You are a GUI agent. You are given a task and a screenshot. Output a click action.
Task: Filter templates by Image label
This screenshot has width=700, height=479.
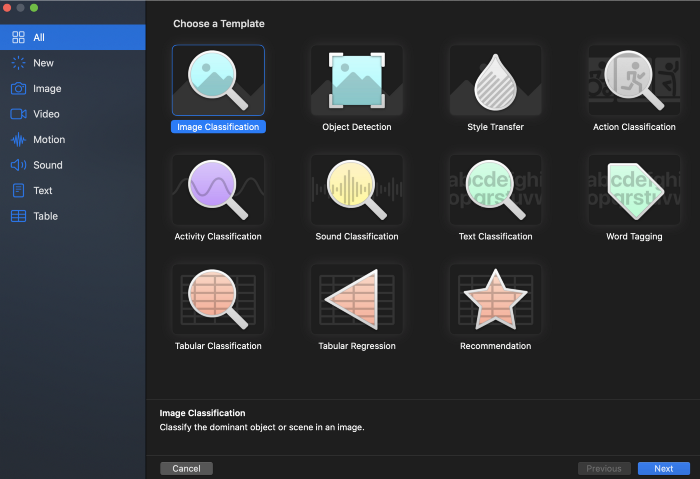[47, 89]
